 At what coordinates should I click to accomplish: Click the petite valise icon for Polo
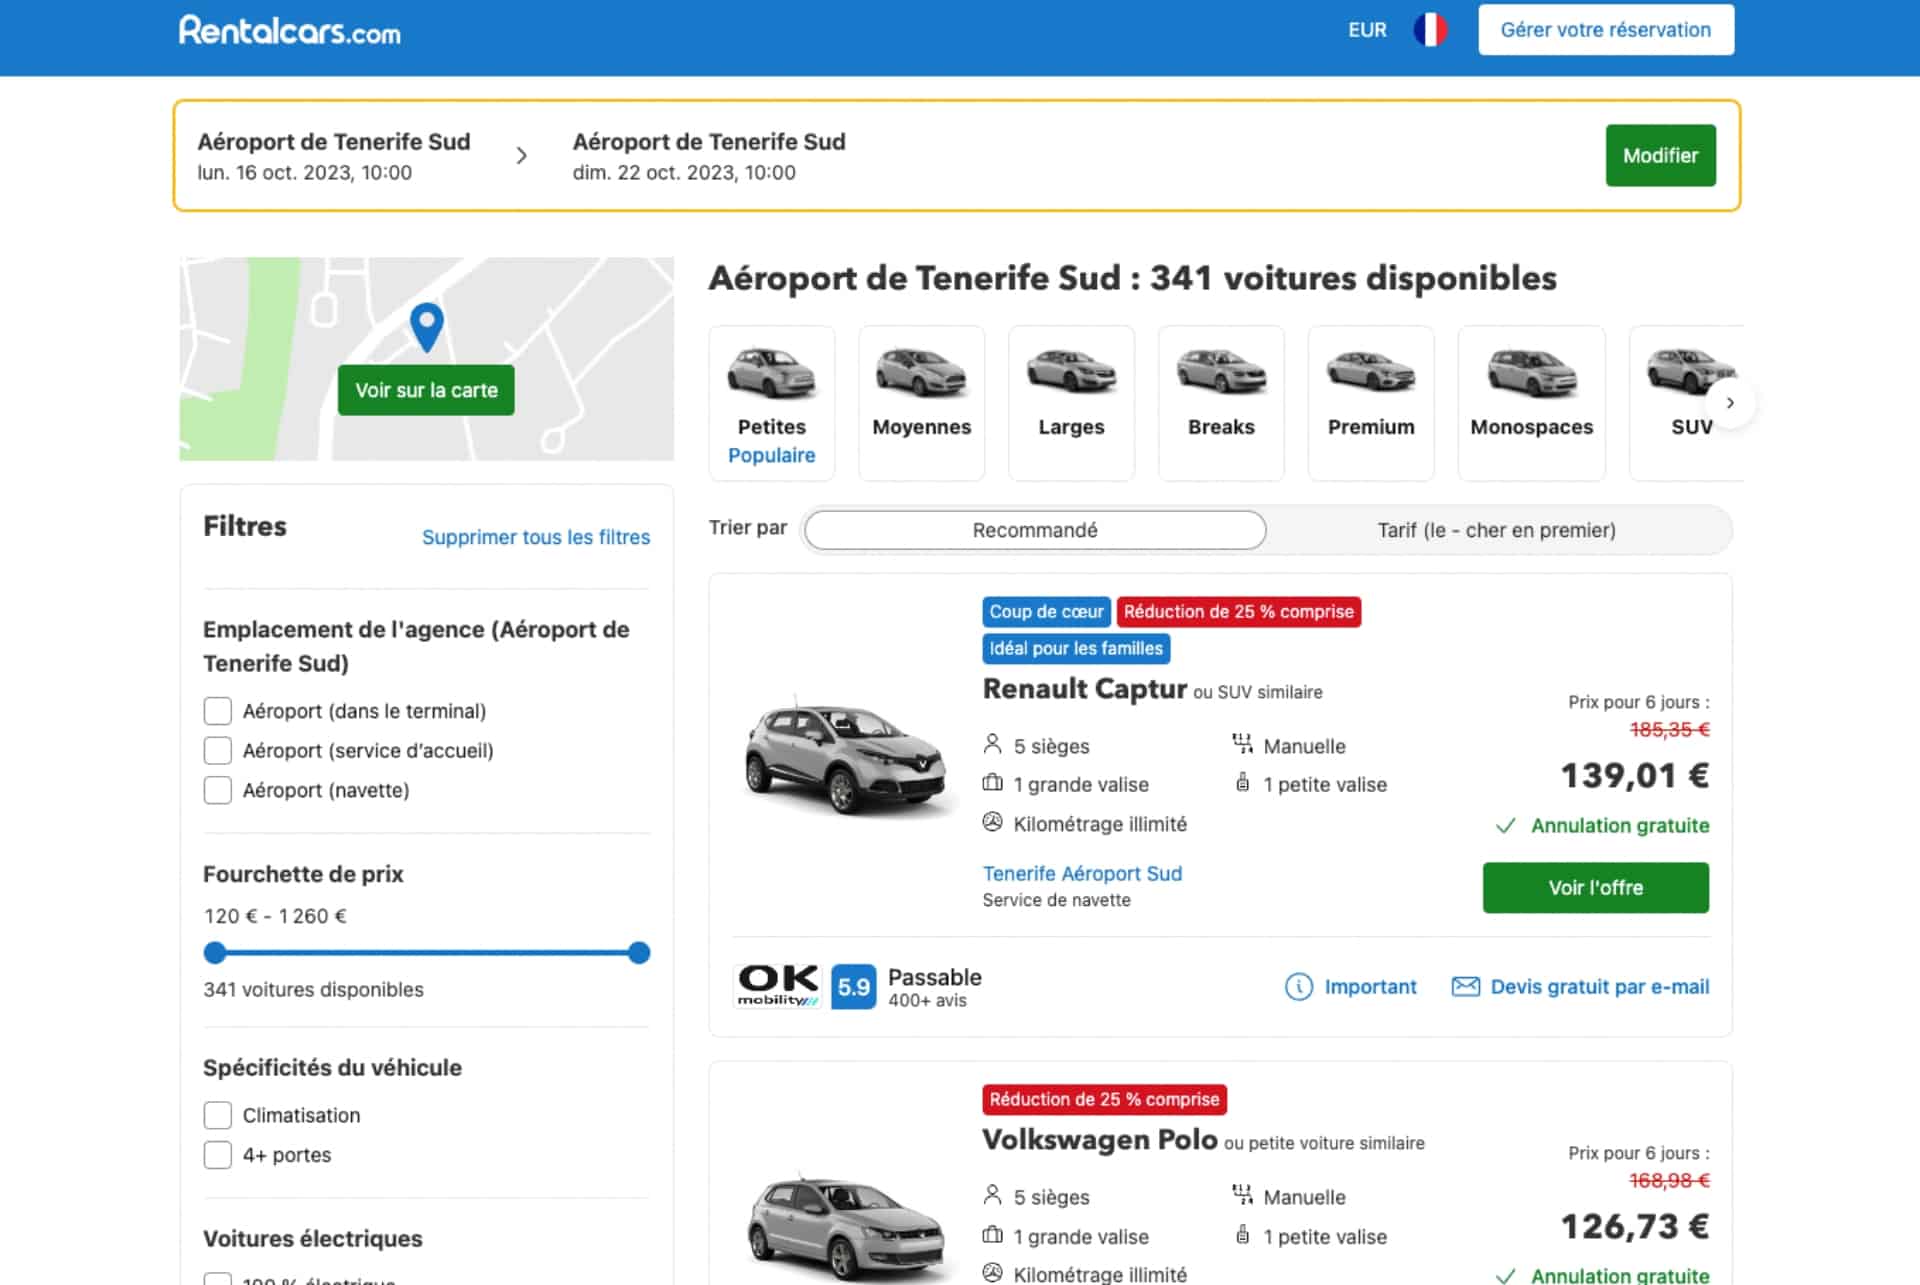point(1242,1234)
